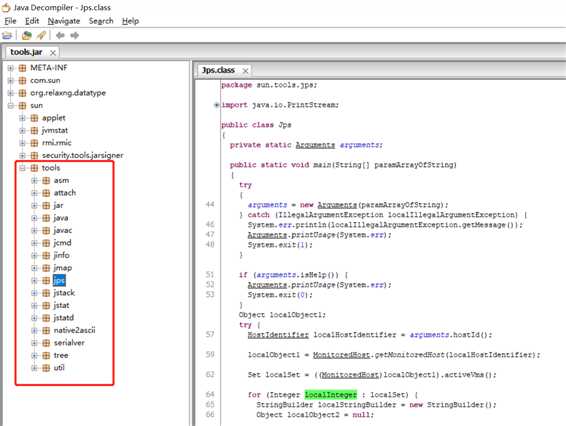Select the security.tools.jarsigner tree item
566x426 pixels.
coord(83,156)
